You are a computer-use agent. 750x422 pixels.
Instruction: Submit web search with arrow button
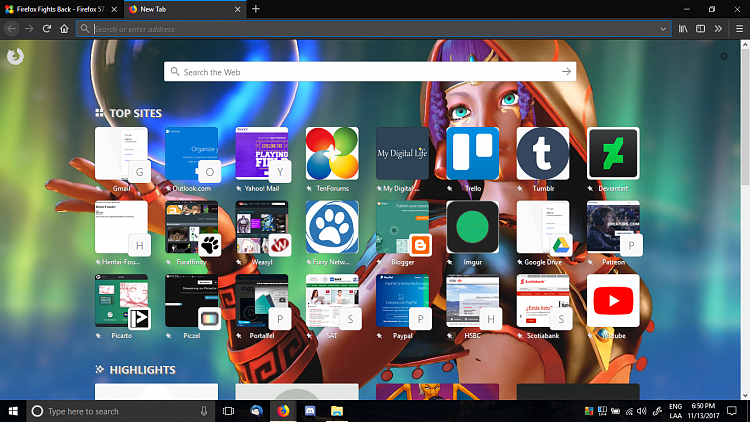(x=566, y=72)
